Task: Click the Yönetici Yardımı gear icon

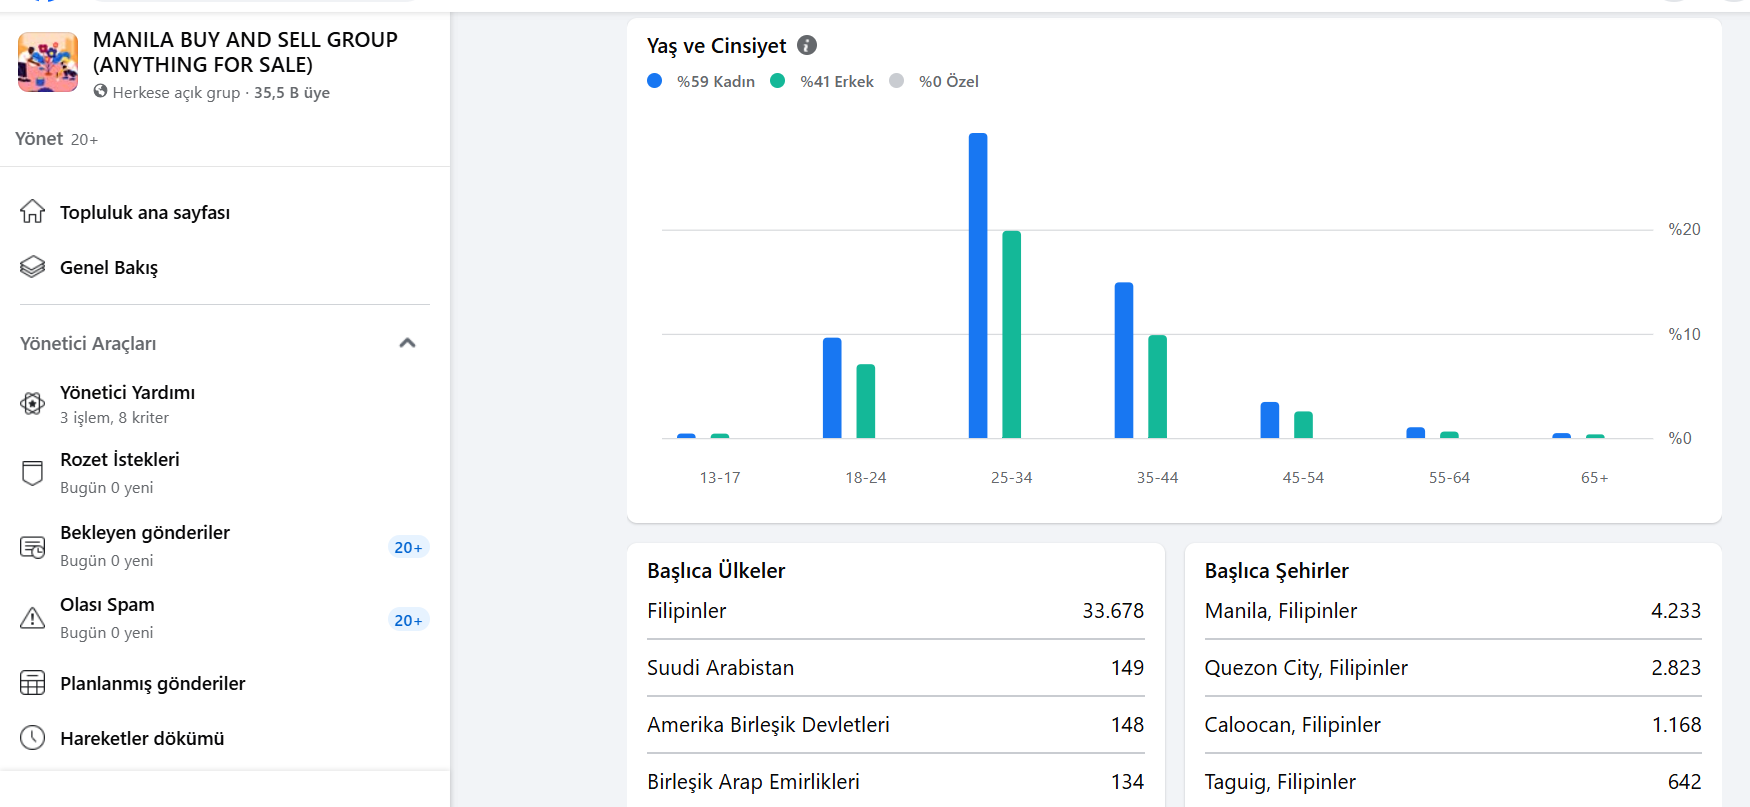Action: [x=33, y=404]
